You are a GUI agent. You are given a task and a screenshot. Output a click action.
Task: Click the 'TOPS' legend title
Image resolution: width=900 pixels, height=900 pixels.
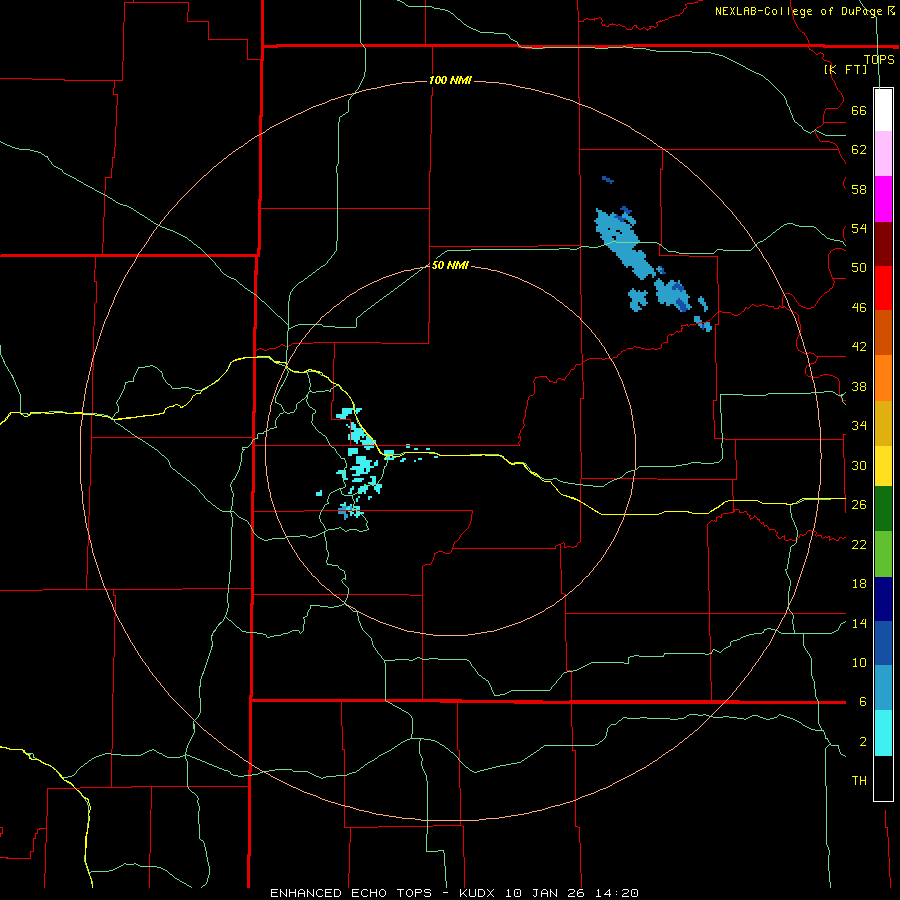point(879,59)
